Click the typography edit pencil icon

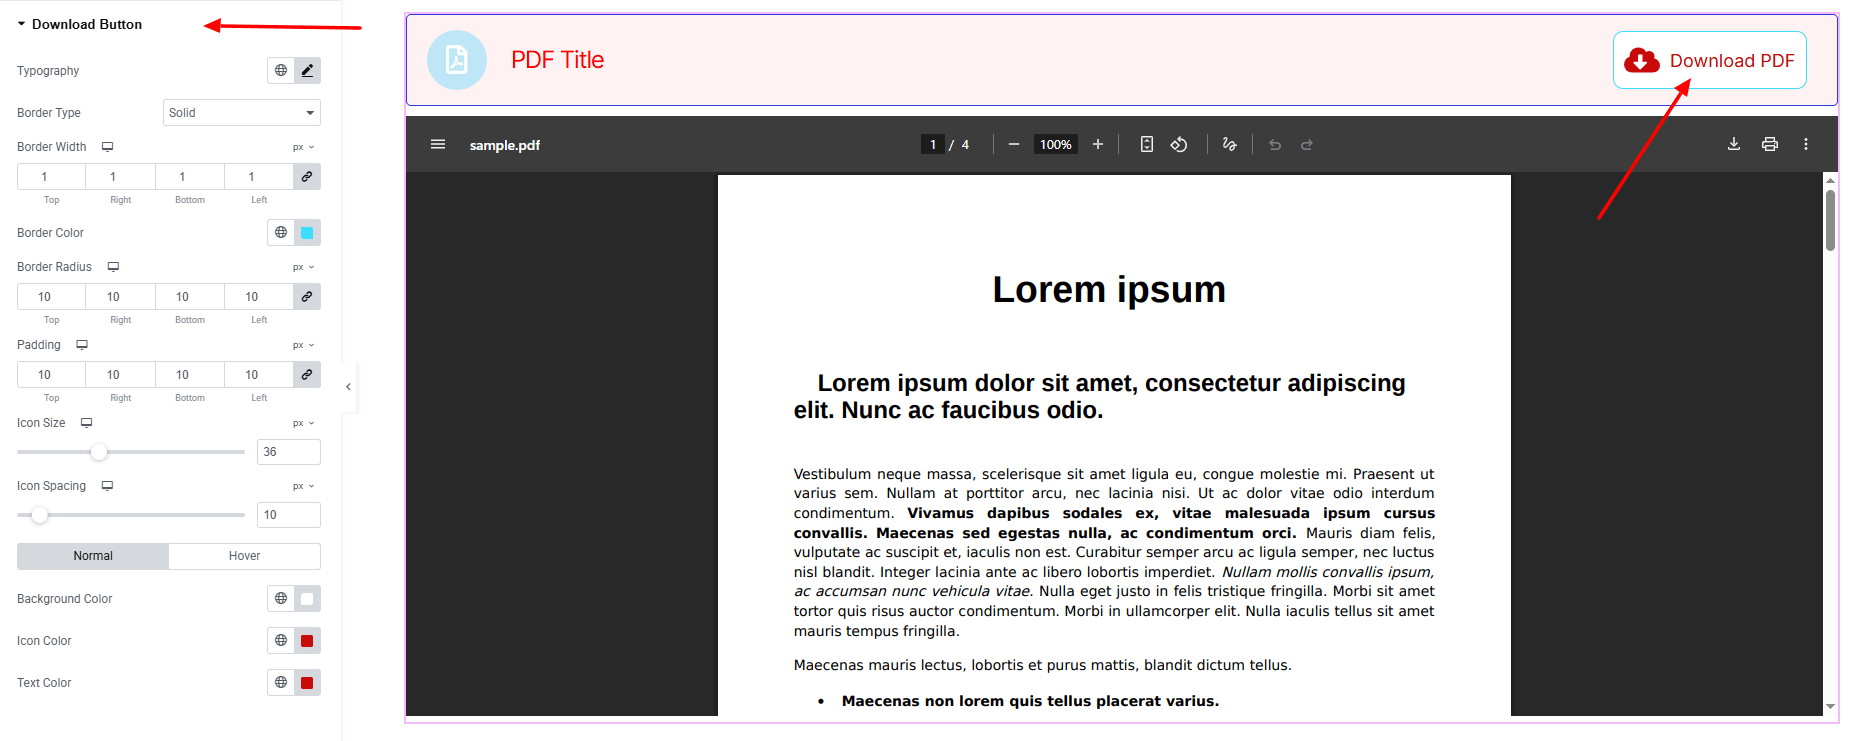click(x=307, y=71)
